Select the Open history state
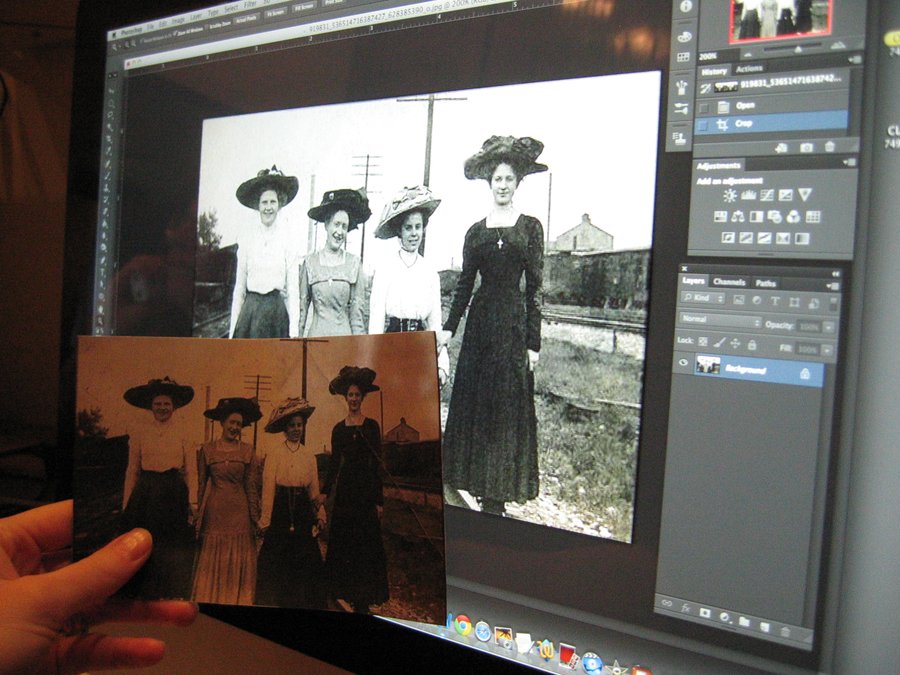Screen dimensions: 900x675 (x=771, y=105)
